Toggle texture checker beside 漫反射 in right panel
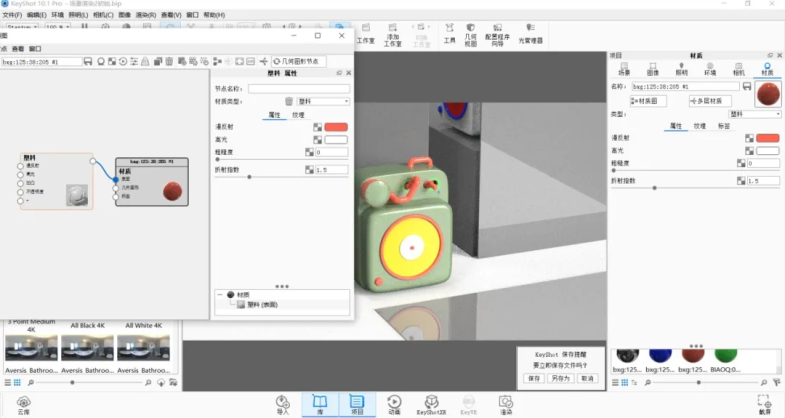This screenshot has width=785, height=418. (x=747, y=138)
